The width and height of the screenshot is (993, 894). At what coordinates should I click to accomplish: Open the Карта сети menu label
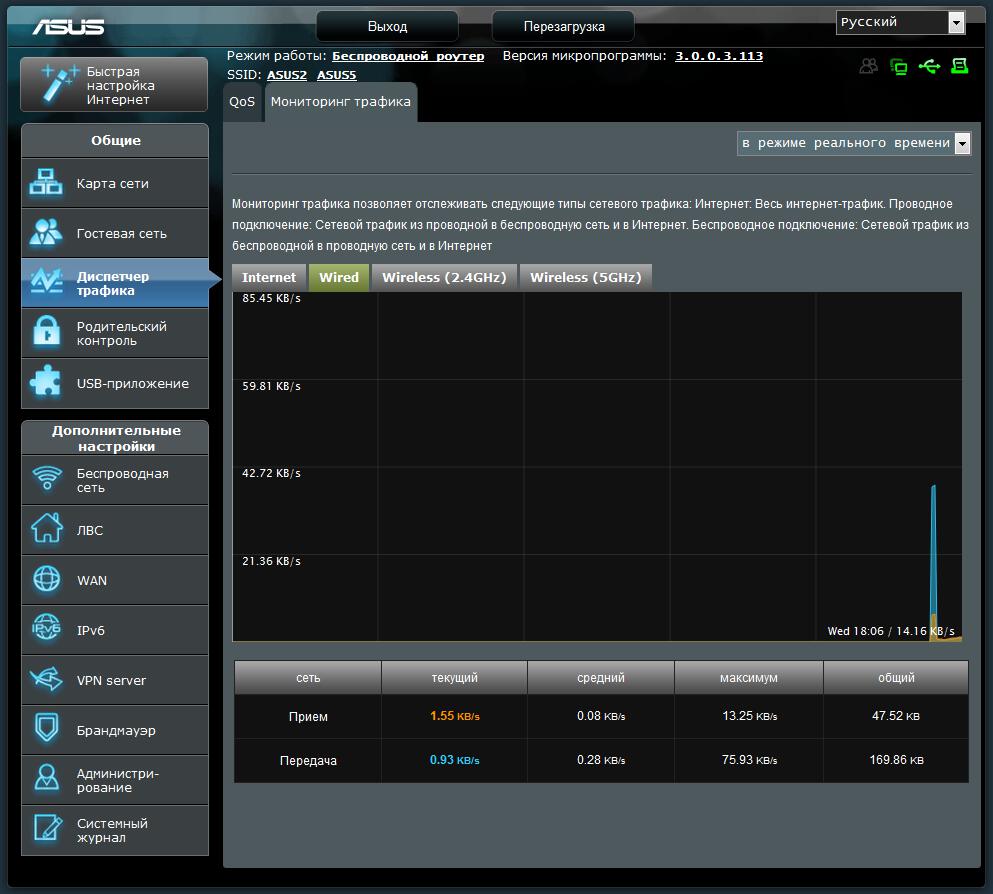click(x=113, y=184)
